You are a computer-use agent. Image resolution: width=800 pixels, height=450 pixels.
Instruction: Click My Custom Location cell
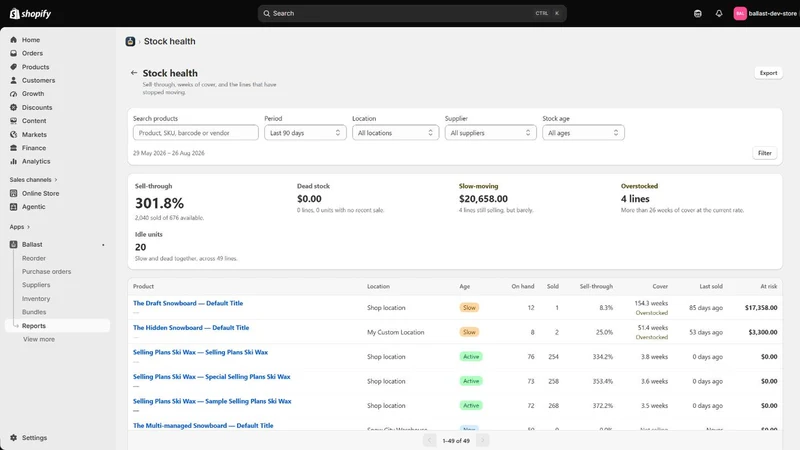(395, 332)
